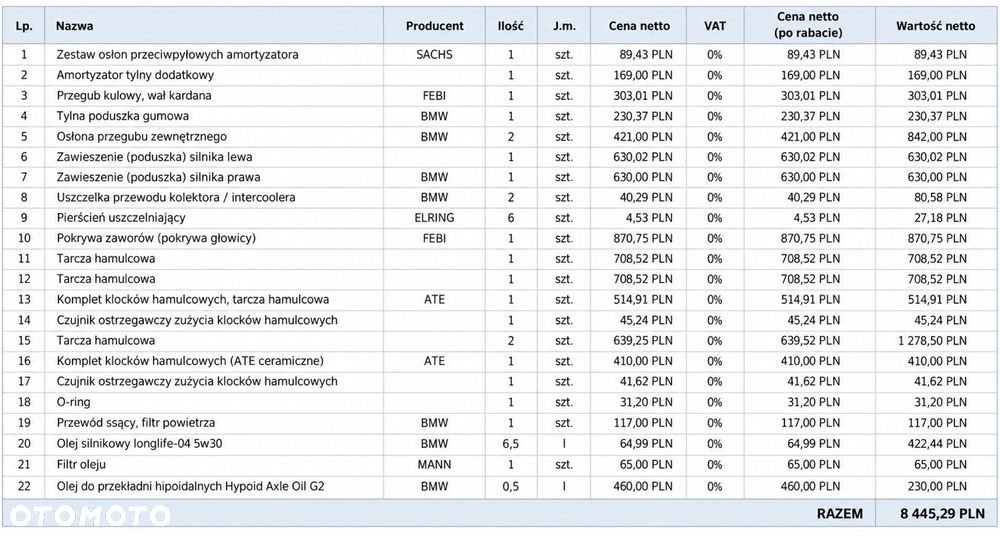Click the 'Ilość' column header

[x=510, y=26]
